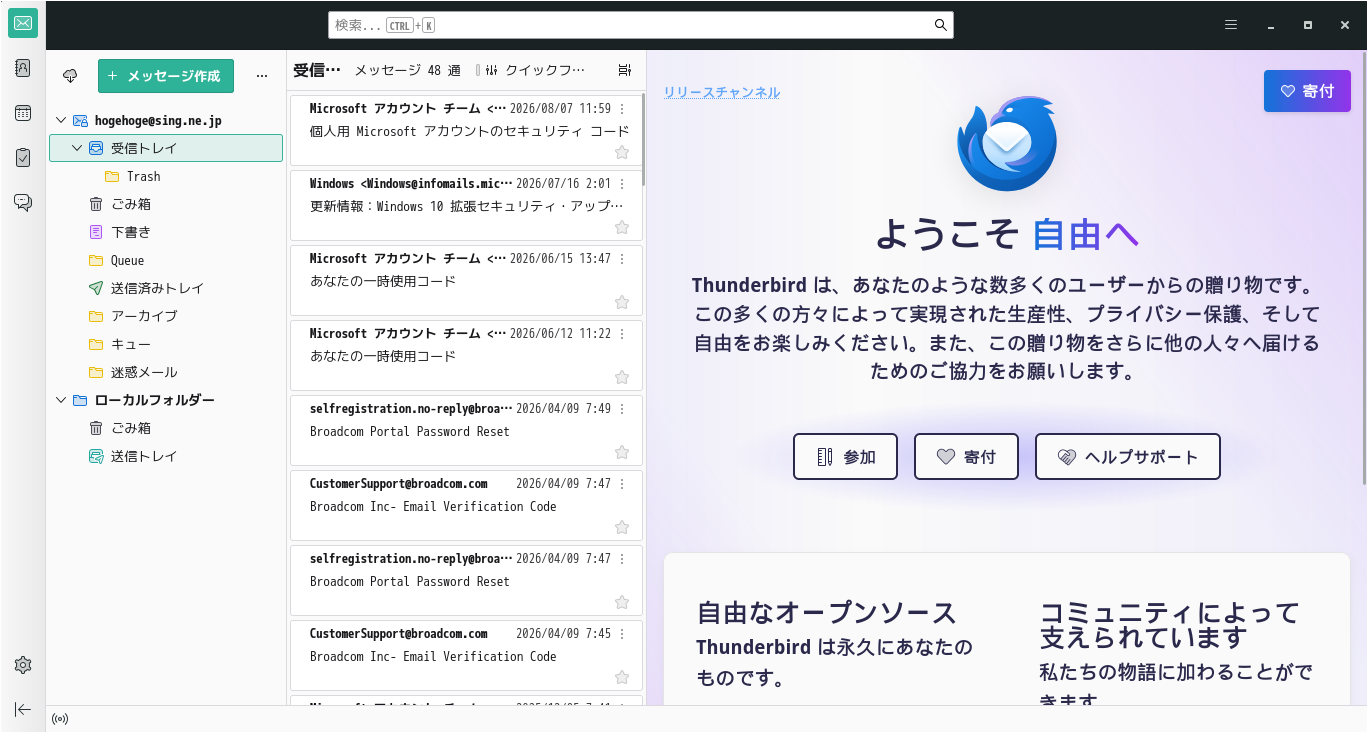
Task: Open message list display options
Action: click(625, 70)
